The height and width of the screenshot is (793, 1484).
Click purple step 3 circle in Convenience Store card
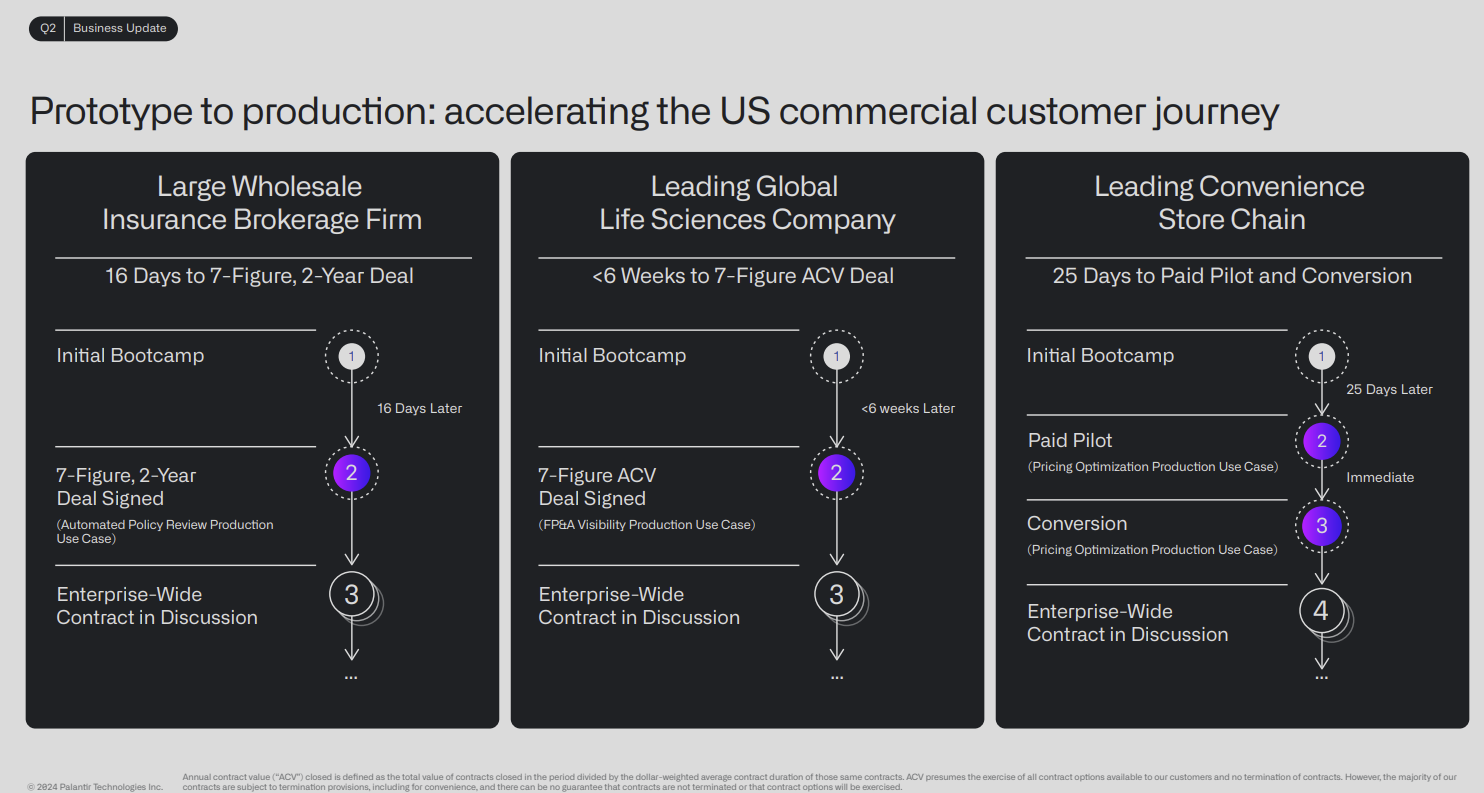[1322, 525]
